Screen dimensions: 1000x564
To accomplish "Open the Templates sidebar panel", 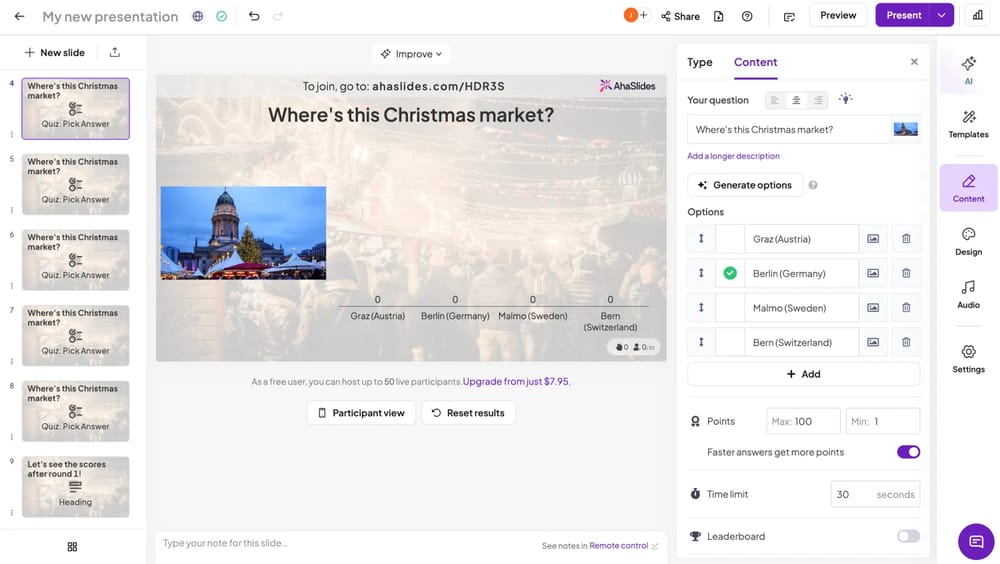I will [x=968, y=124].
